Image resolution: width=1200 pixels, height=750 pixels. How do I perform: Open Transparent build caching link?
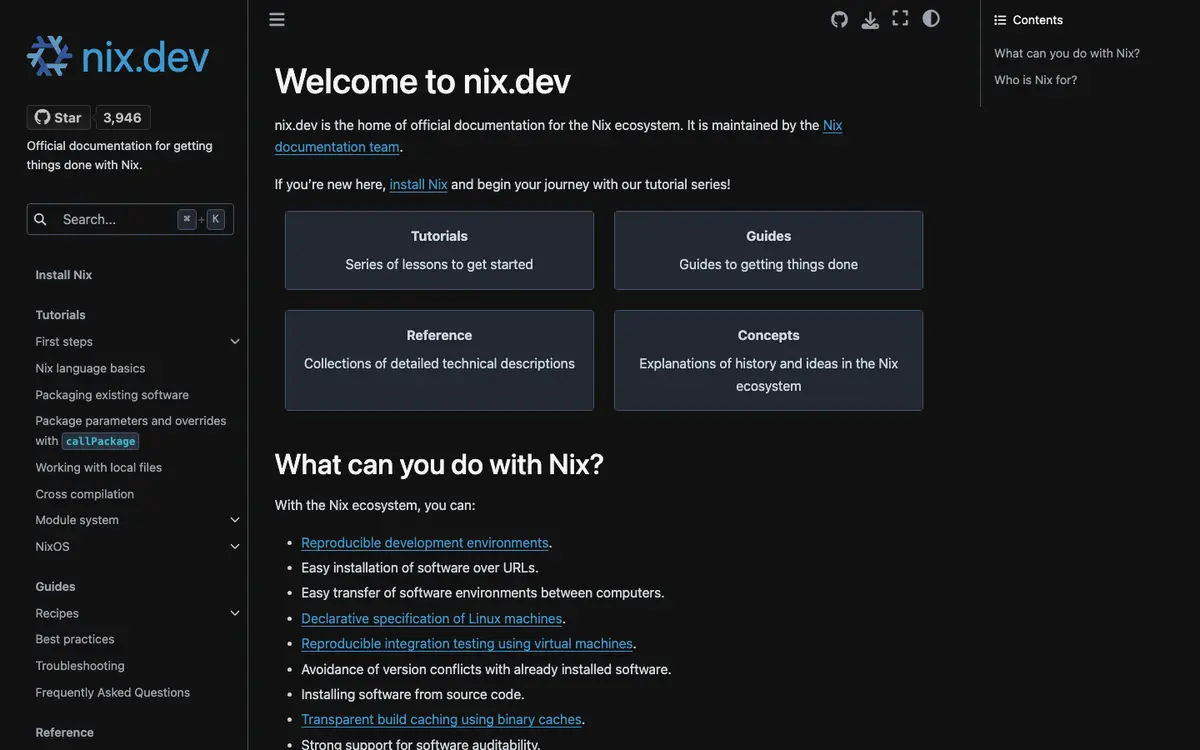(x=441, y=720)
